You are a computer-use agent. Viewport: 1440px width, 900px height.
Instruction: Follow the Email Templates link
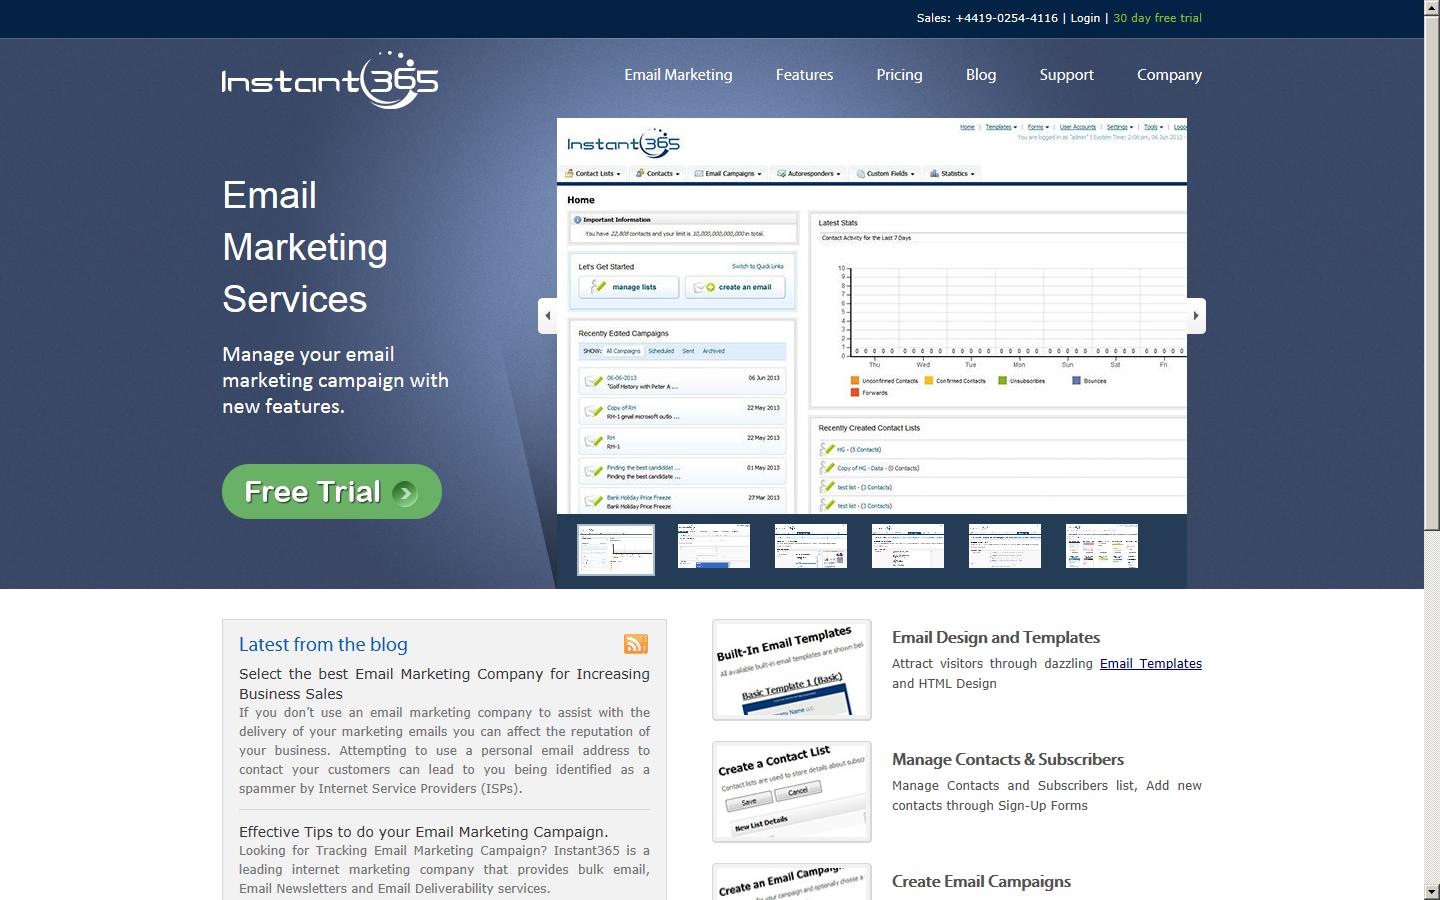[x=1150, y=663]
